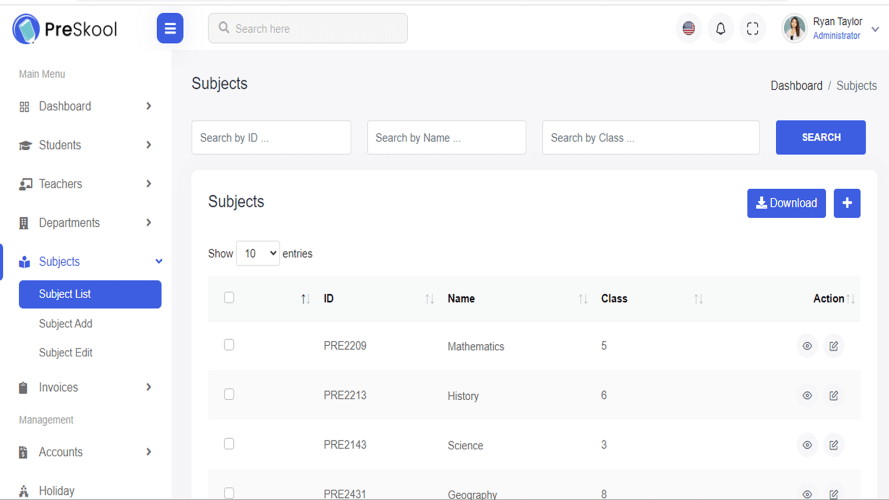Open the user account dropdown arrow
Viewport: 889px width, 500px height.
click(875, 29)
